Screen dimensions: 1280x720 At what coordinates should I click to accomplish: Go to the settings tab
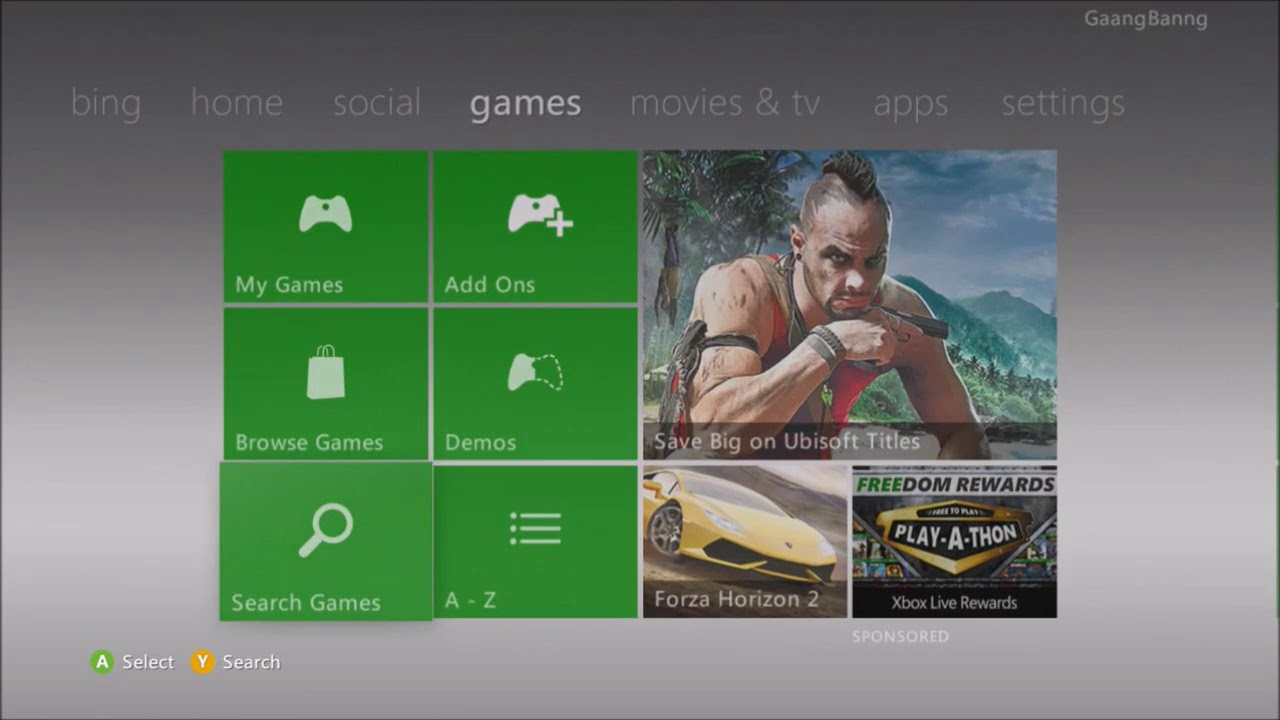(1063, 104)
